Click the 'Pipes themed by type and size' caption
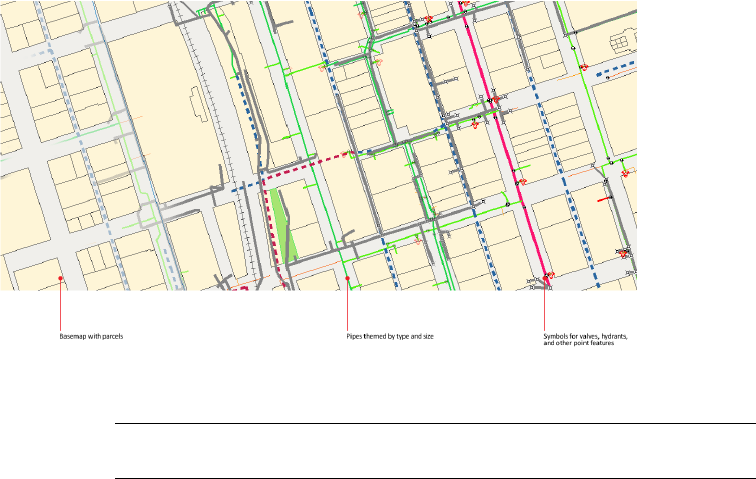This screenshot has height=479, width=756. tap(390, 336)
